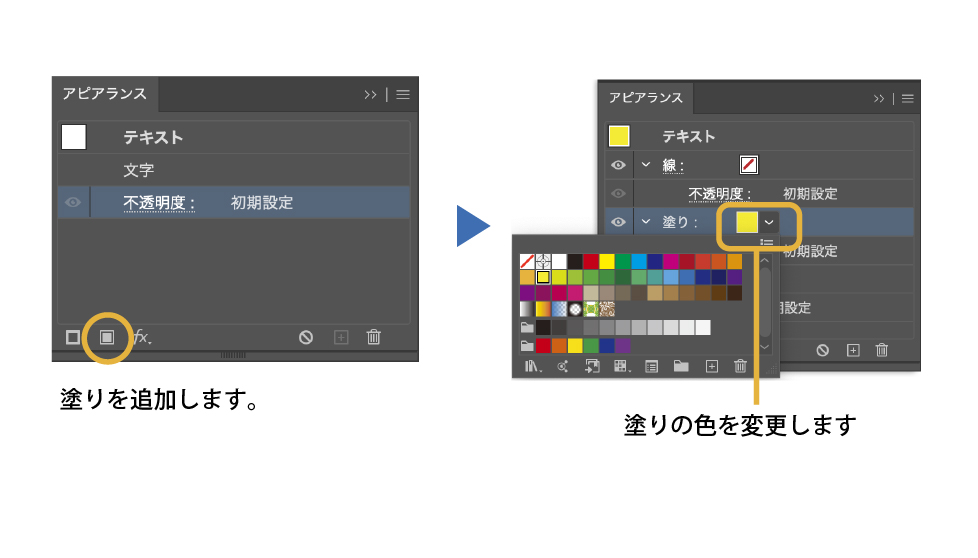Click the yellow appearance thumbnail beside テキスト
Screen dimensions: 978x558
(x=619, y=136)
